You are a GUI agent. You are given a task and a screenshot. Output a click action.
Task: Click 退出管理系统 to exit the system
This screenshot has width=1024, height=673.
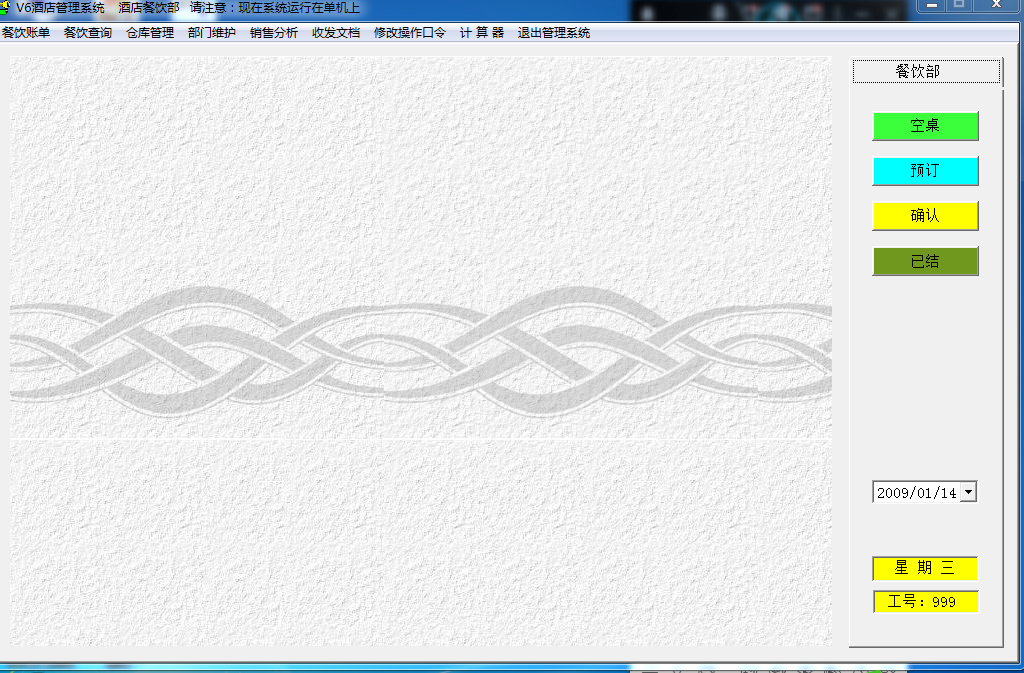tap(554, 32)
